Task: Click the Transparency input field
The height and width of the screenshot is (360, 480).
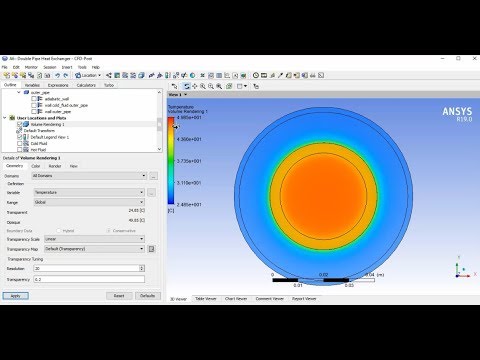Action: pyautogui.click(x=89, y=279)
